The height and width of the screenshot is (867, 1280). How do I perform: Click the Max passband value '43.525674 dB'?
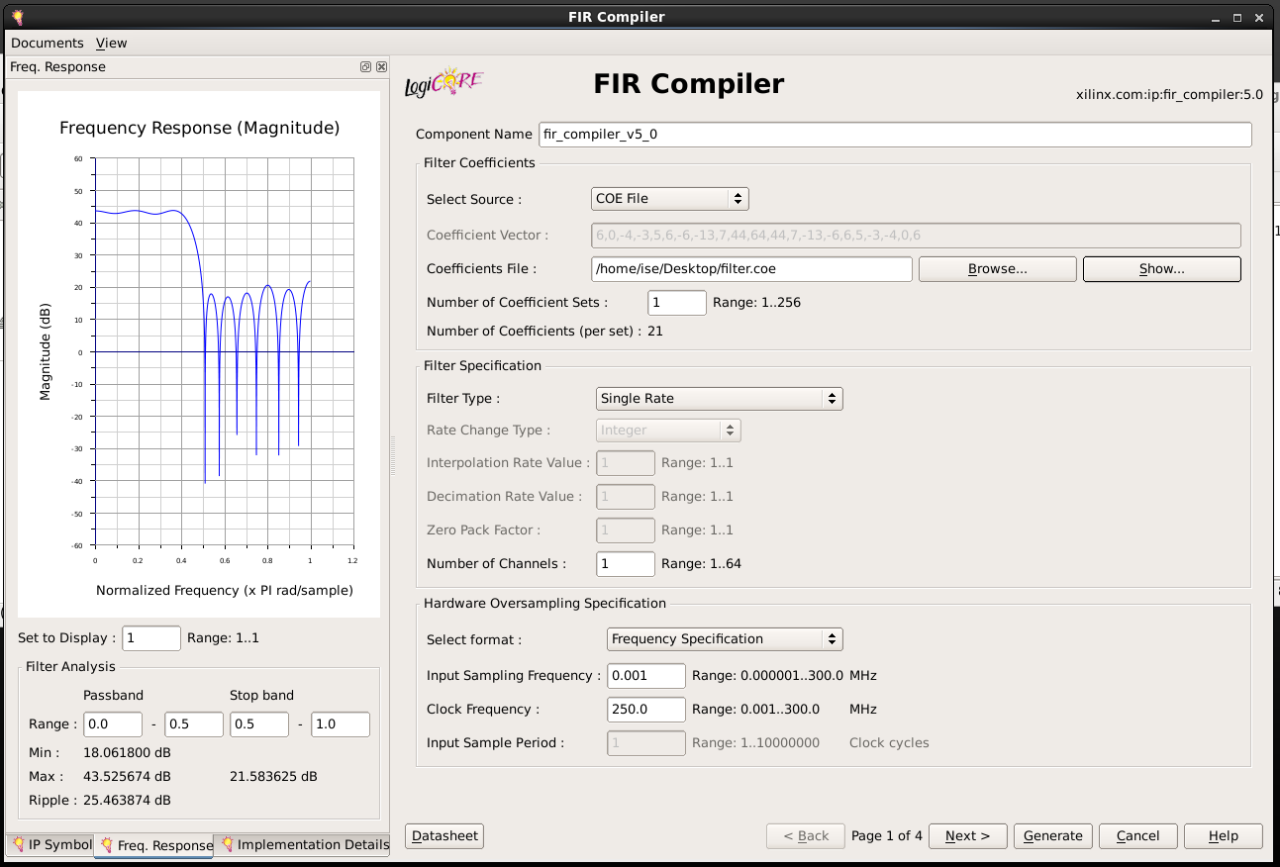click(127, 777)
